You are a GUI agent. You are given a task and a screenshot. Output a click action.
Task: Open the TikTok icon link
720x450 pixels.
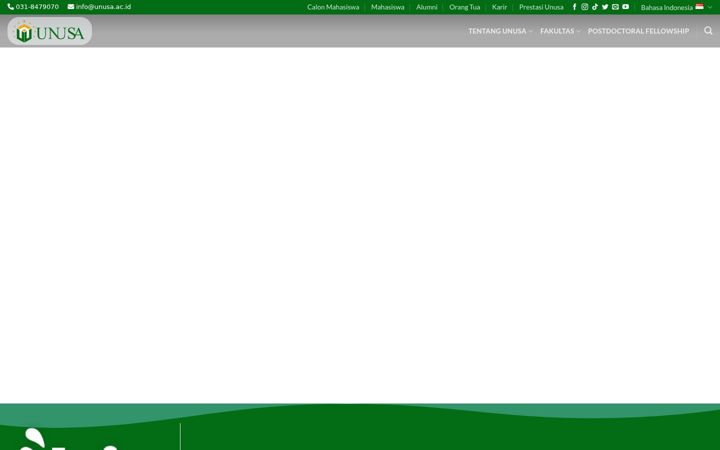coord(595,7)
